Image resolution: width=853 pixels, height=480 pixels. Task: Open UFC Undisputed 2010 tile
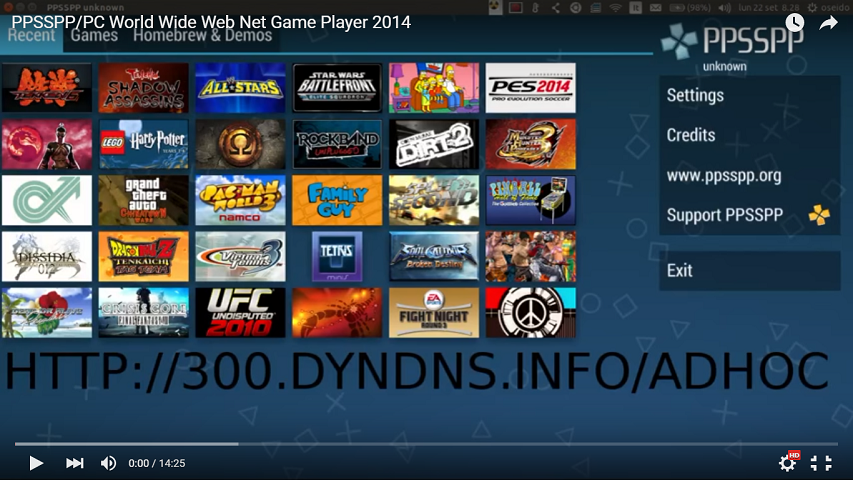click(240, 313)
